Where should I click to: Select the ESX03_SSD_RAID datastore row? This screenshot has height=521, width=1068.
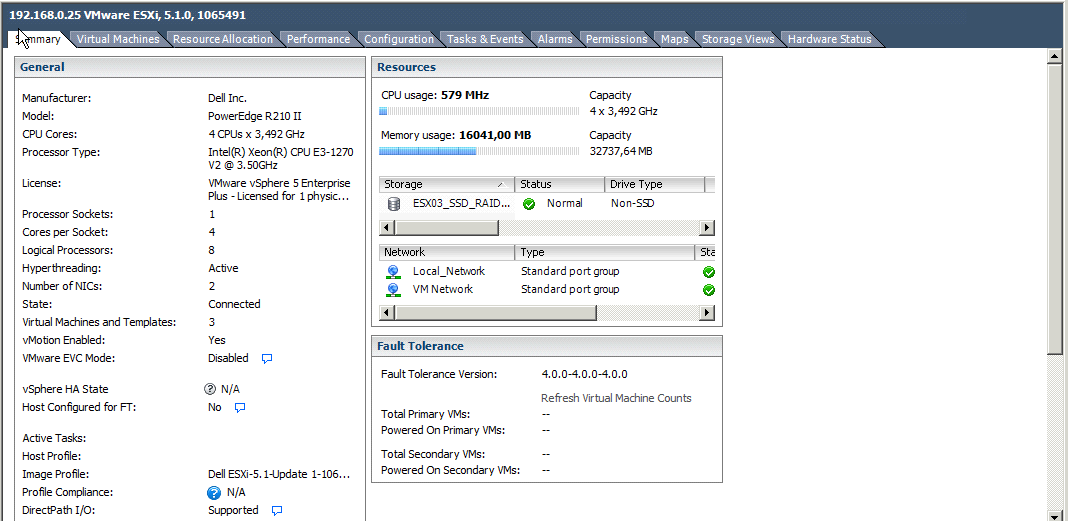[546, 204]
